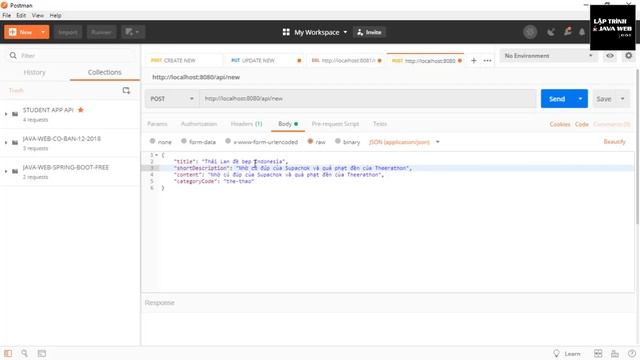This screenshot has width=640, height=360.
Task: Open the File menu
Action: (7, 16)
